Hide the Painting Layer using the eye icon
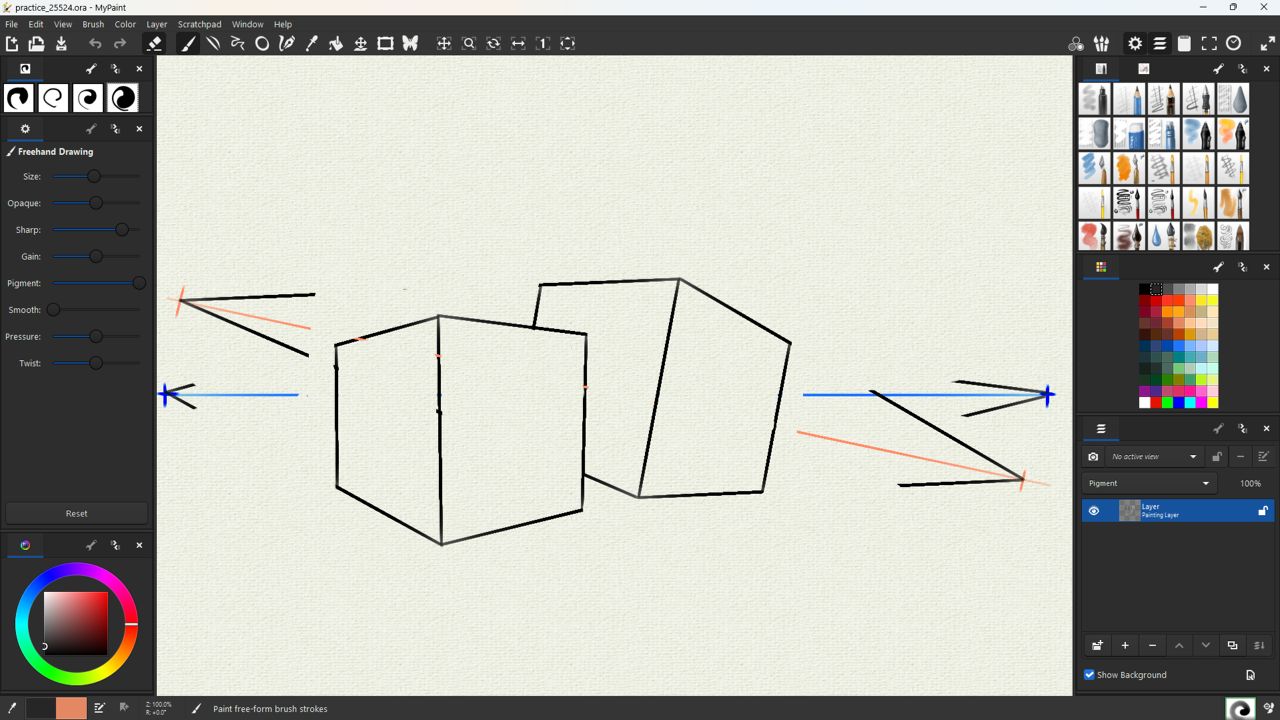1280x720 pixels. click(1094, 511)
